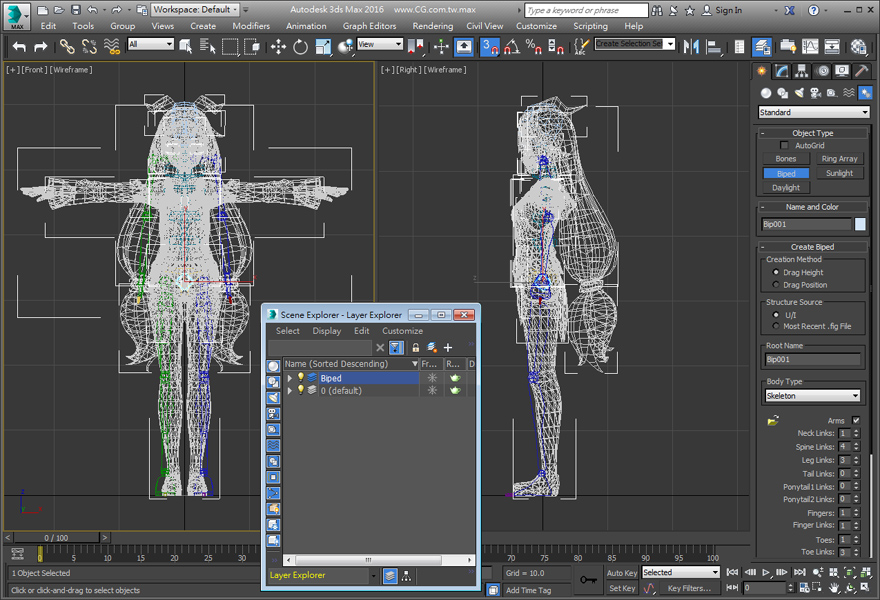Click the Scene Explorer horizontal scrollbar
This screenshot has height=600, width=880.
click(x=368, y=560)
